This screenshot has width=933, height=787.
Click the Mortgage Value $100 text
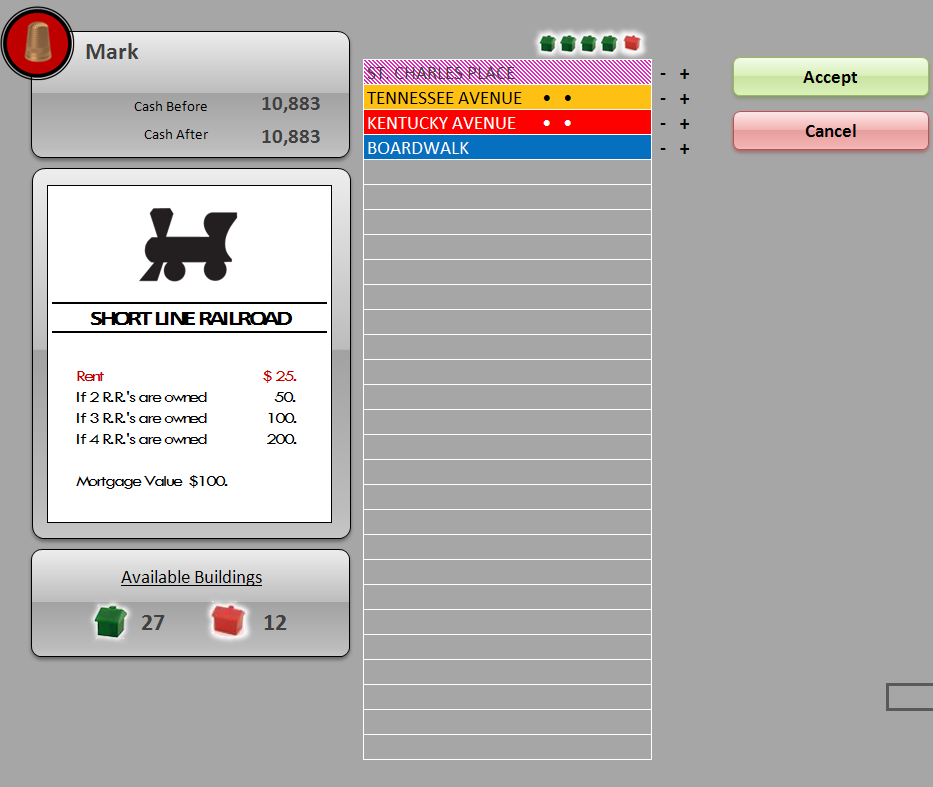[x=152, y=481]
